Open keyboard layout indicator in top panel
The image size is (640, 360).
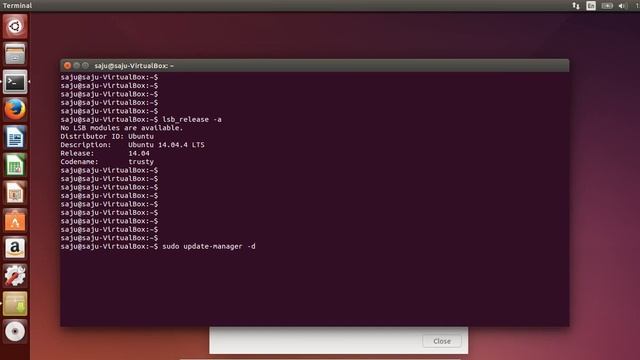click(591, 6)
